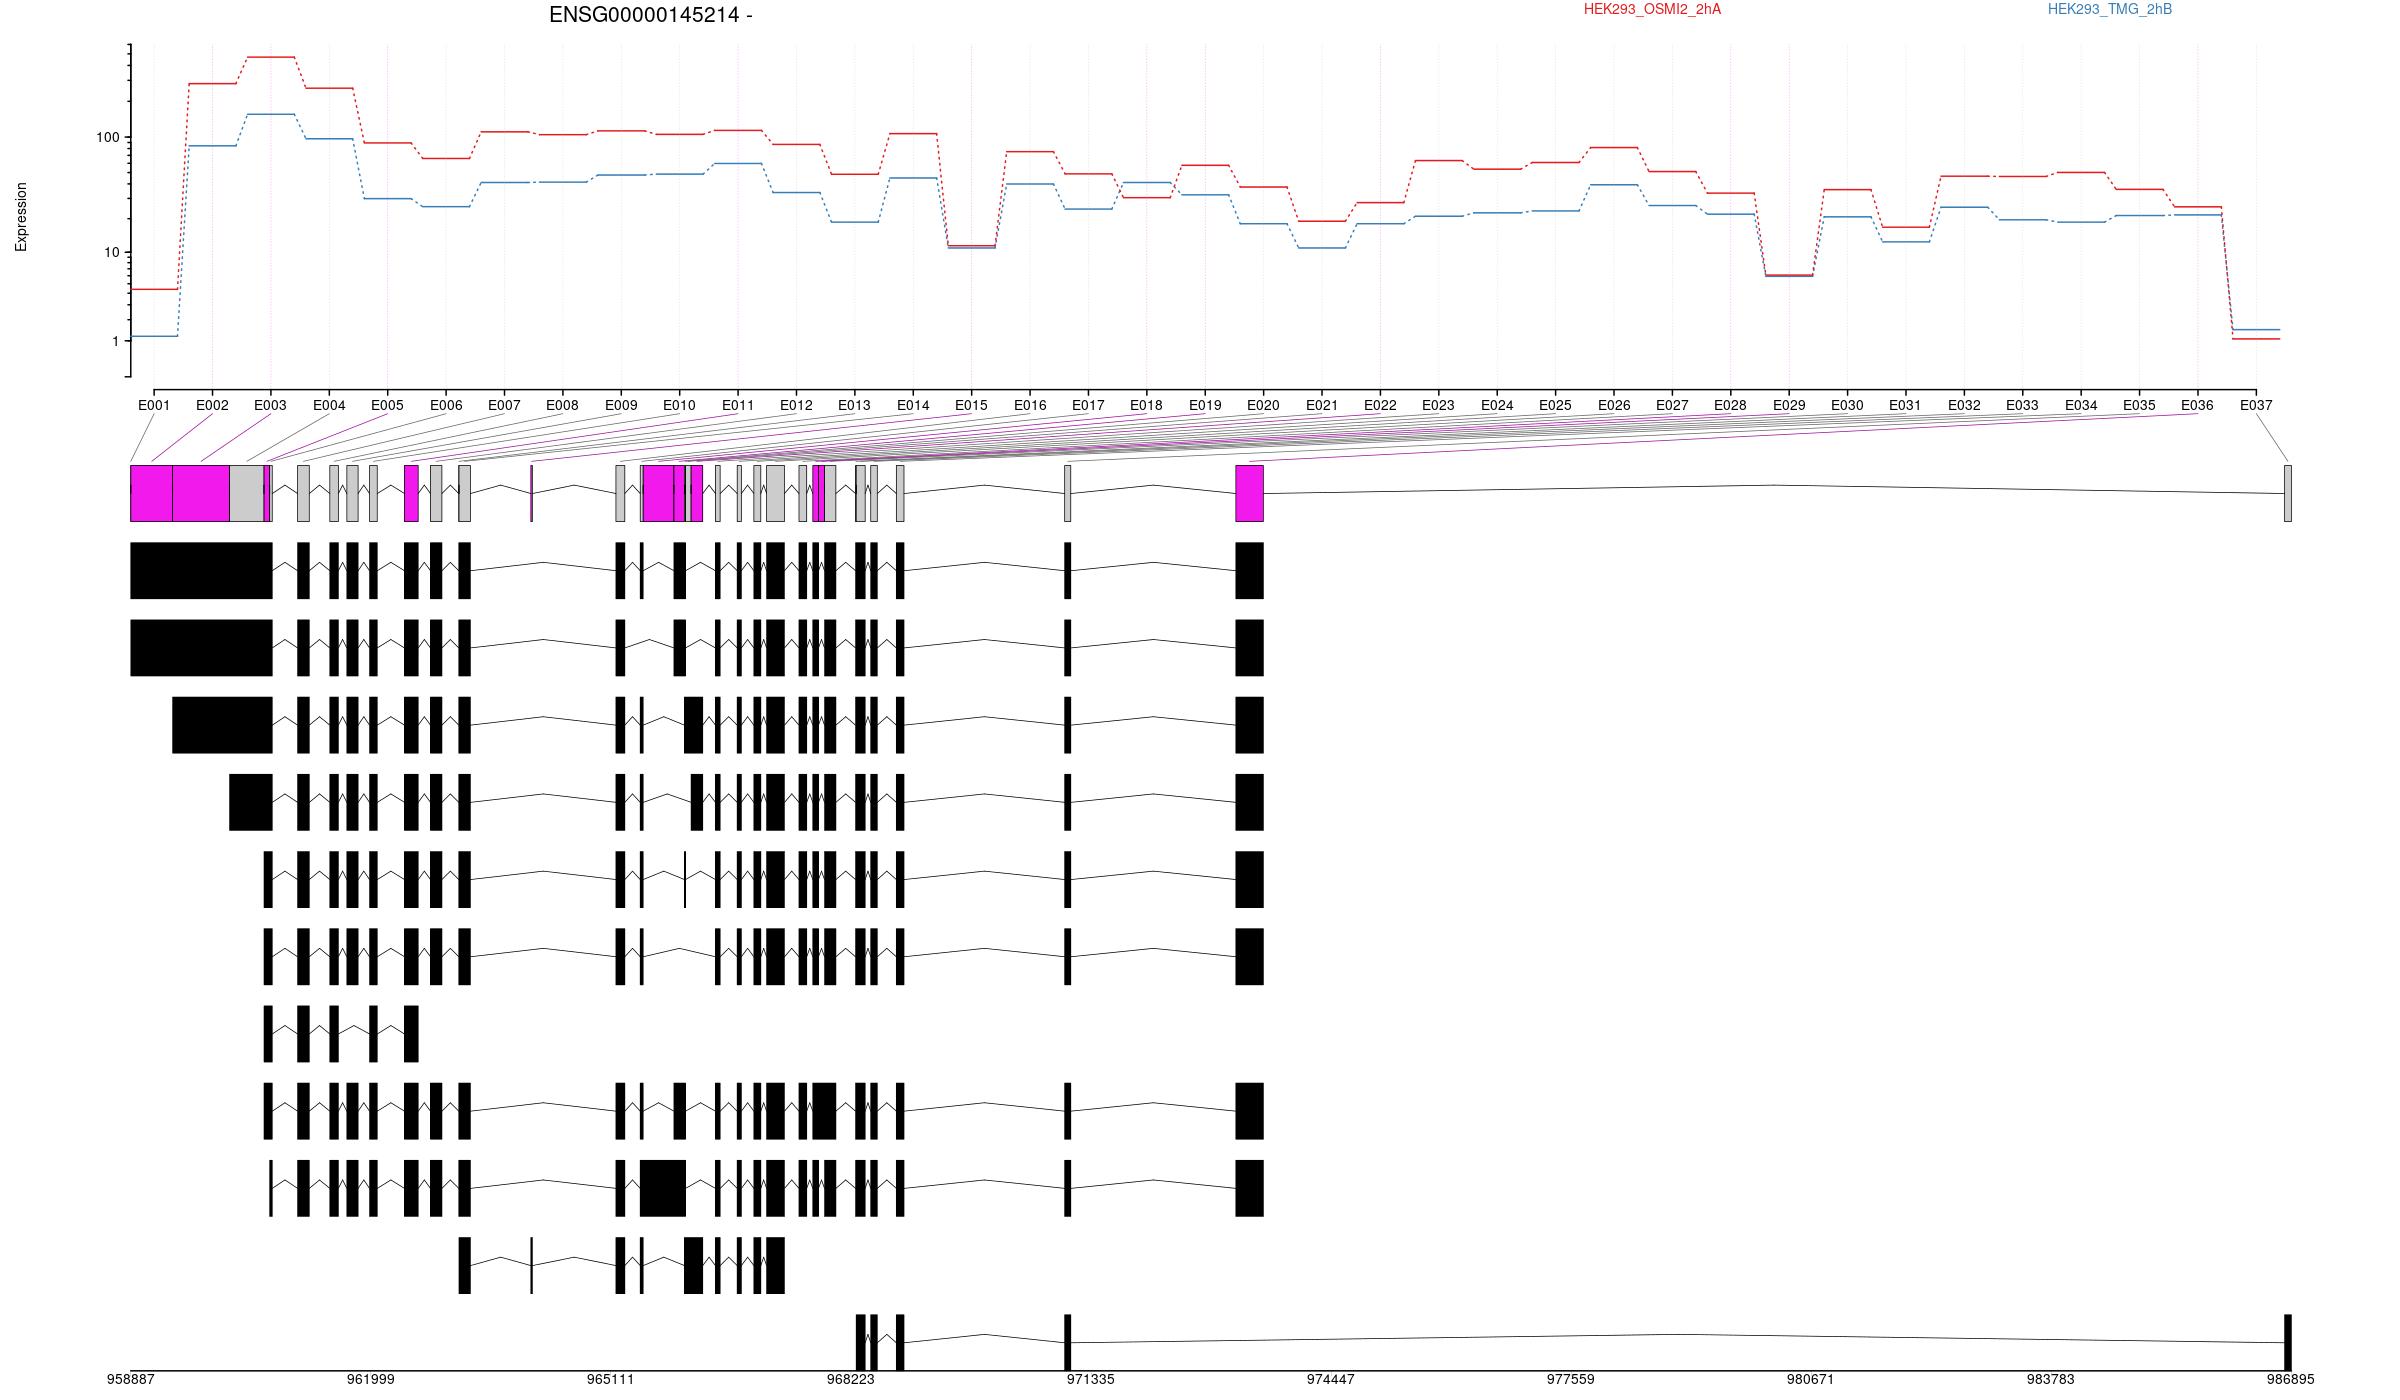
Task: Click the Expression y-axis label
Action: click(x=21, y=217)
